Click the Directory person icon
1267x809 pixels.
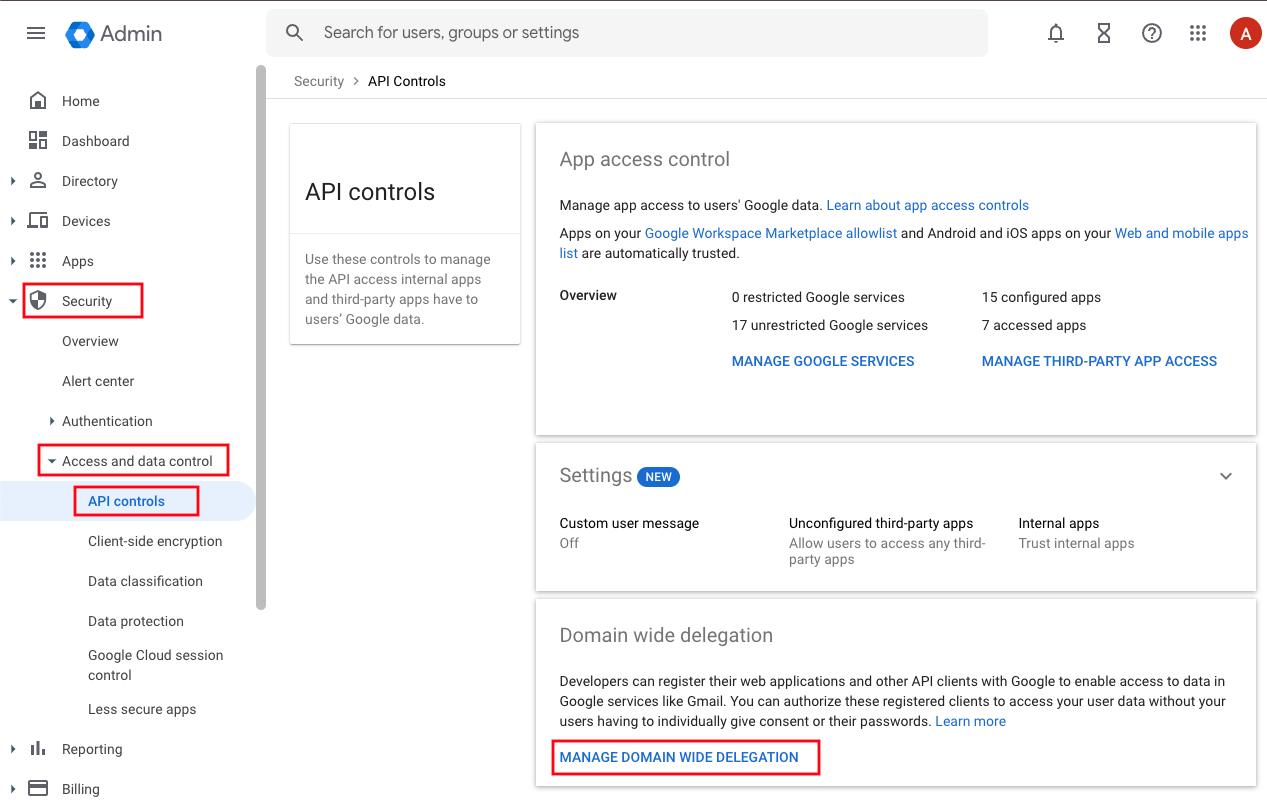pos(38,181)
